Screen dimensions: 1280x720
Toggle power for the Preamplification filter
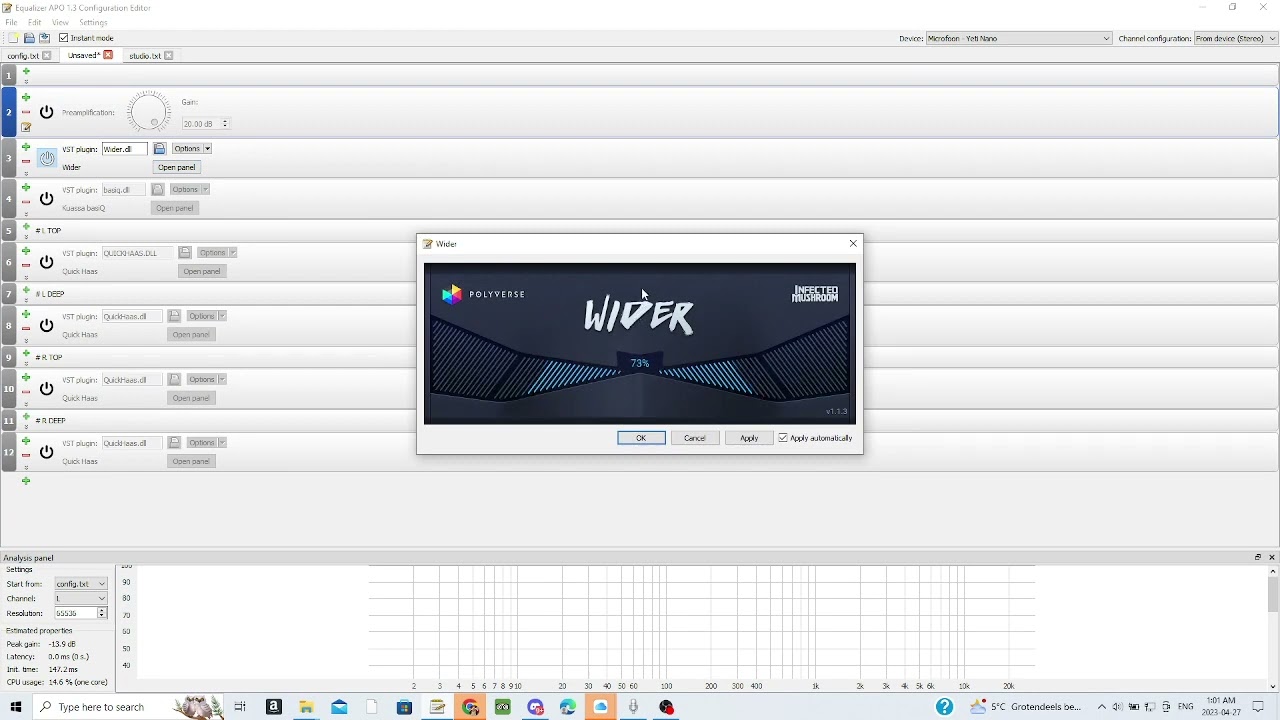(46, 112)
